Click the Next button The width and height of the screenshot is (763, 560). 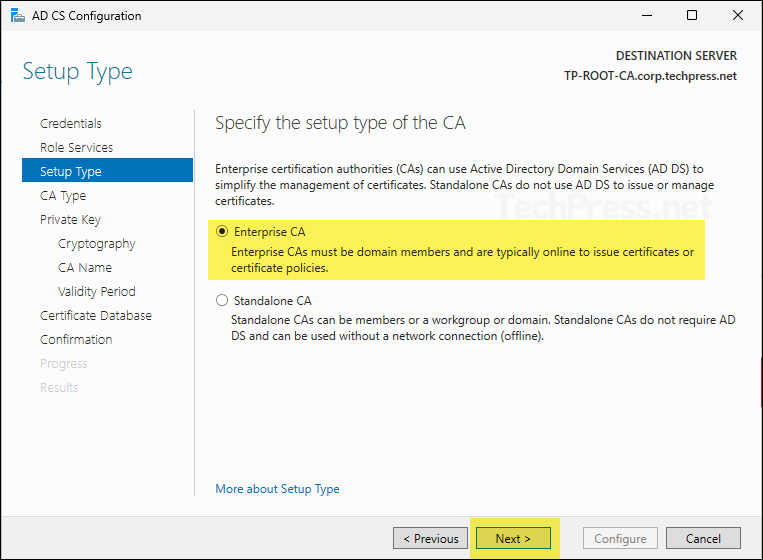click(513, 539)
